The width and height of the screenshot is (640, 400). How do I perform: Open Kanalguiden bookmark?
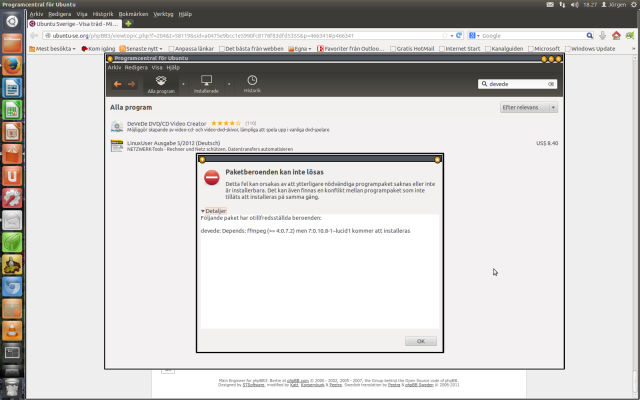tap(504, 49)
